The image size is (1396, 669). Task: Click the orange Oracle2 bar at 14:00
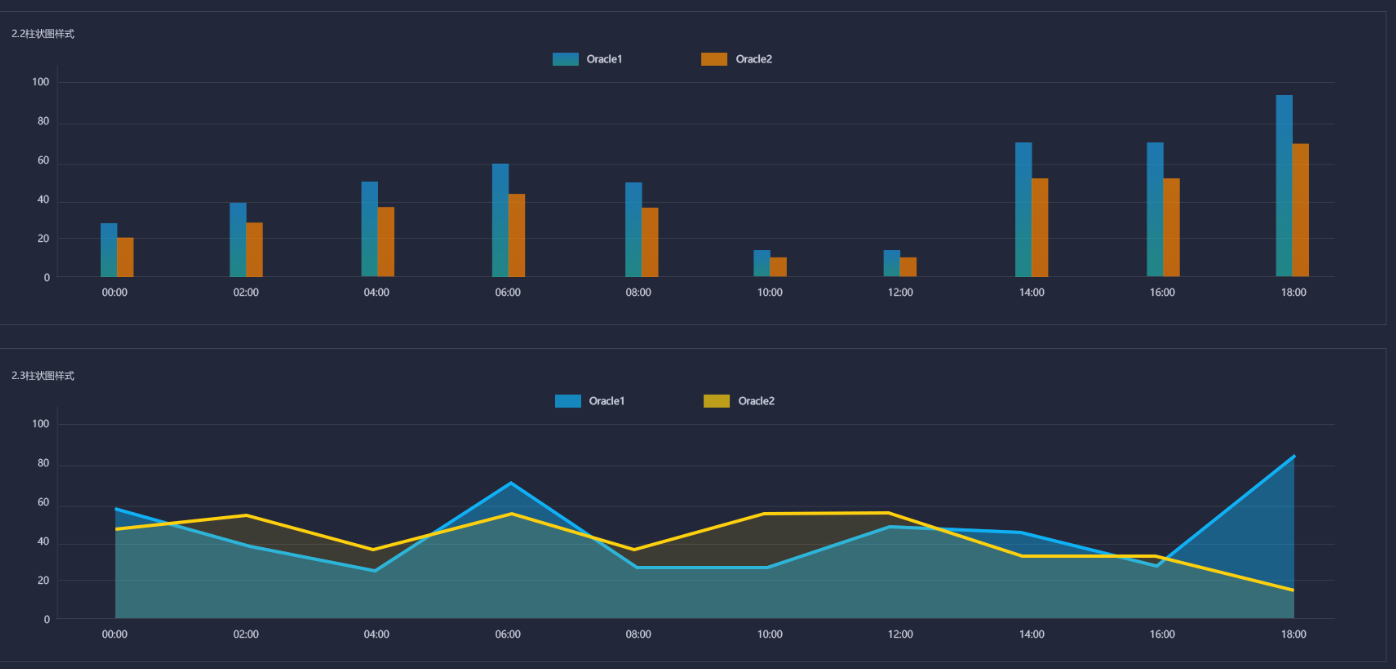[1040, 227]
